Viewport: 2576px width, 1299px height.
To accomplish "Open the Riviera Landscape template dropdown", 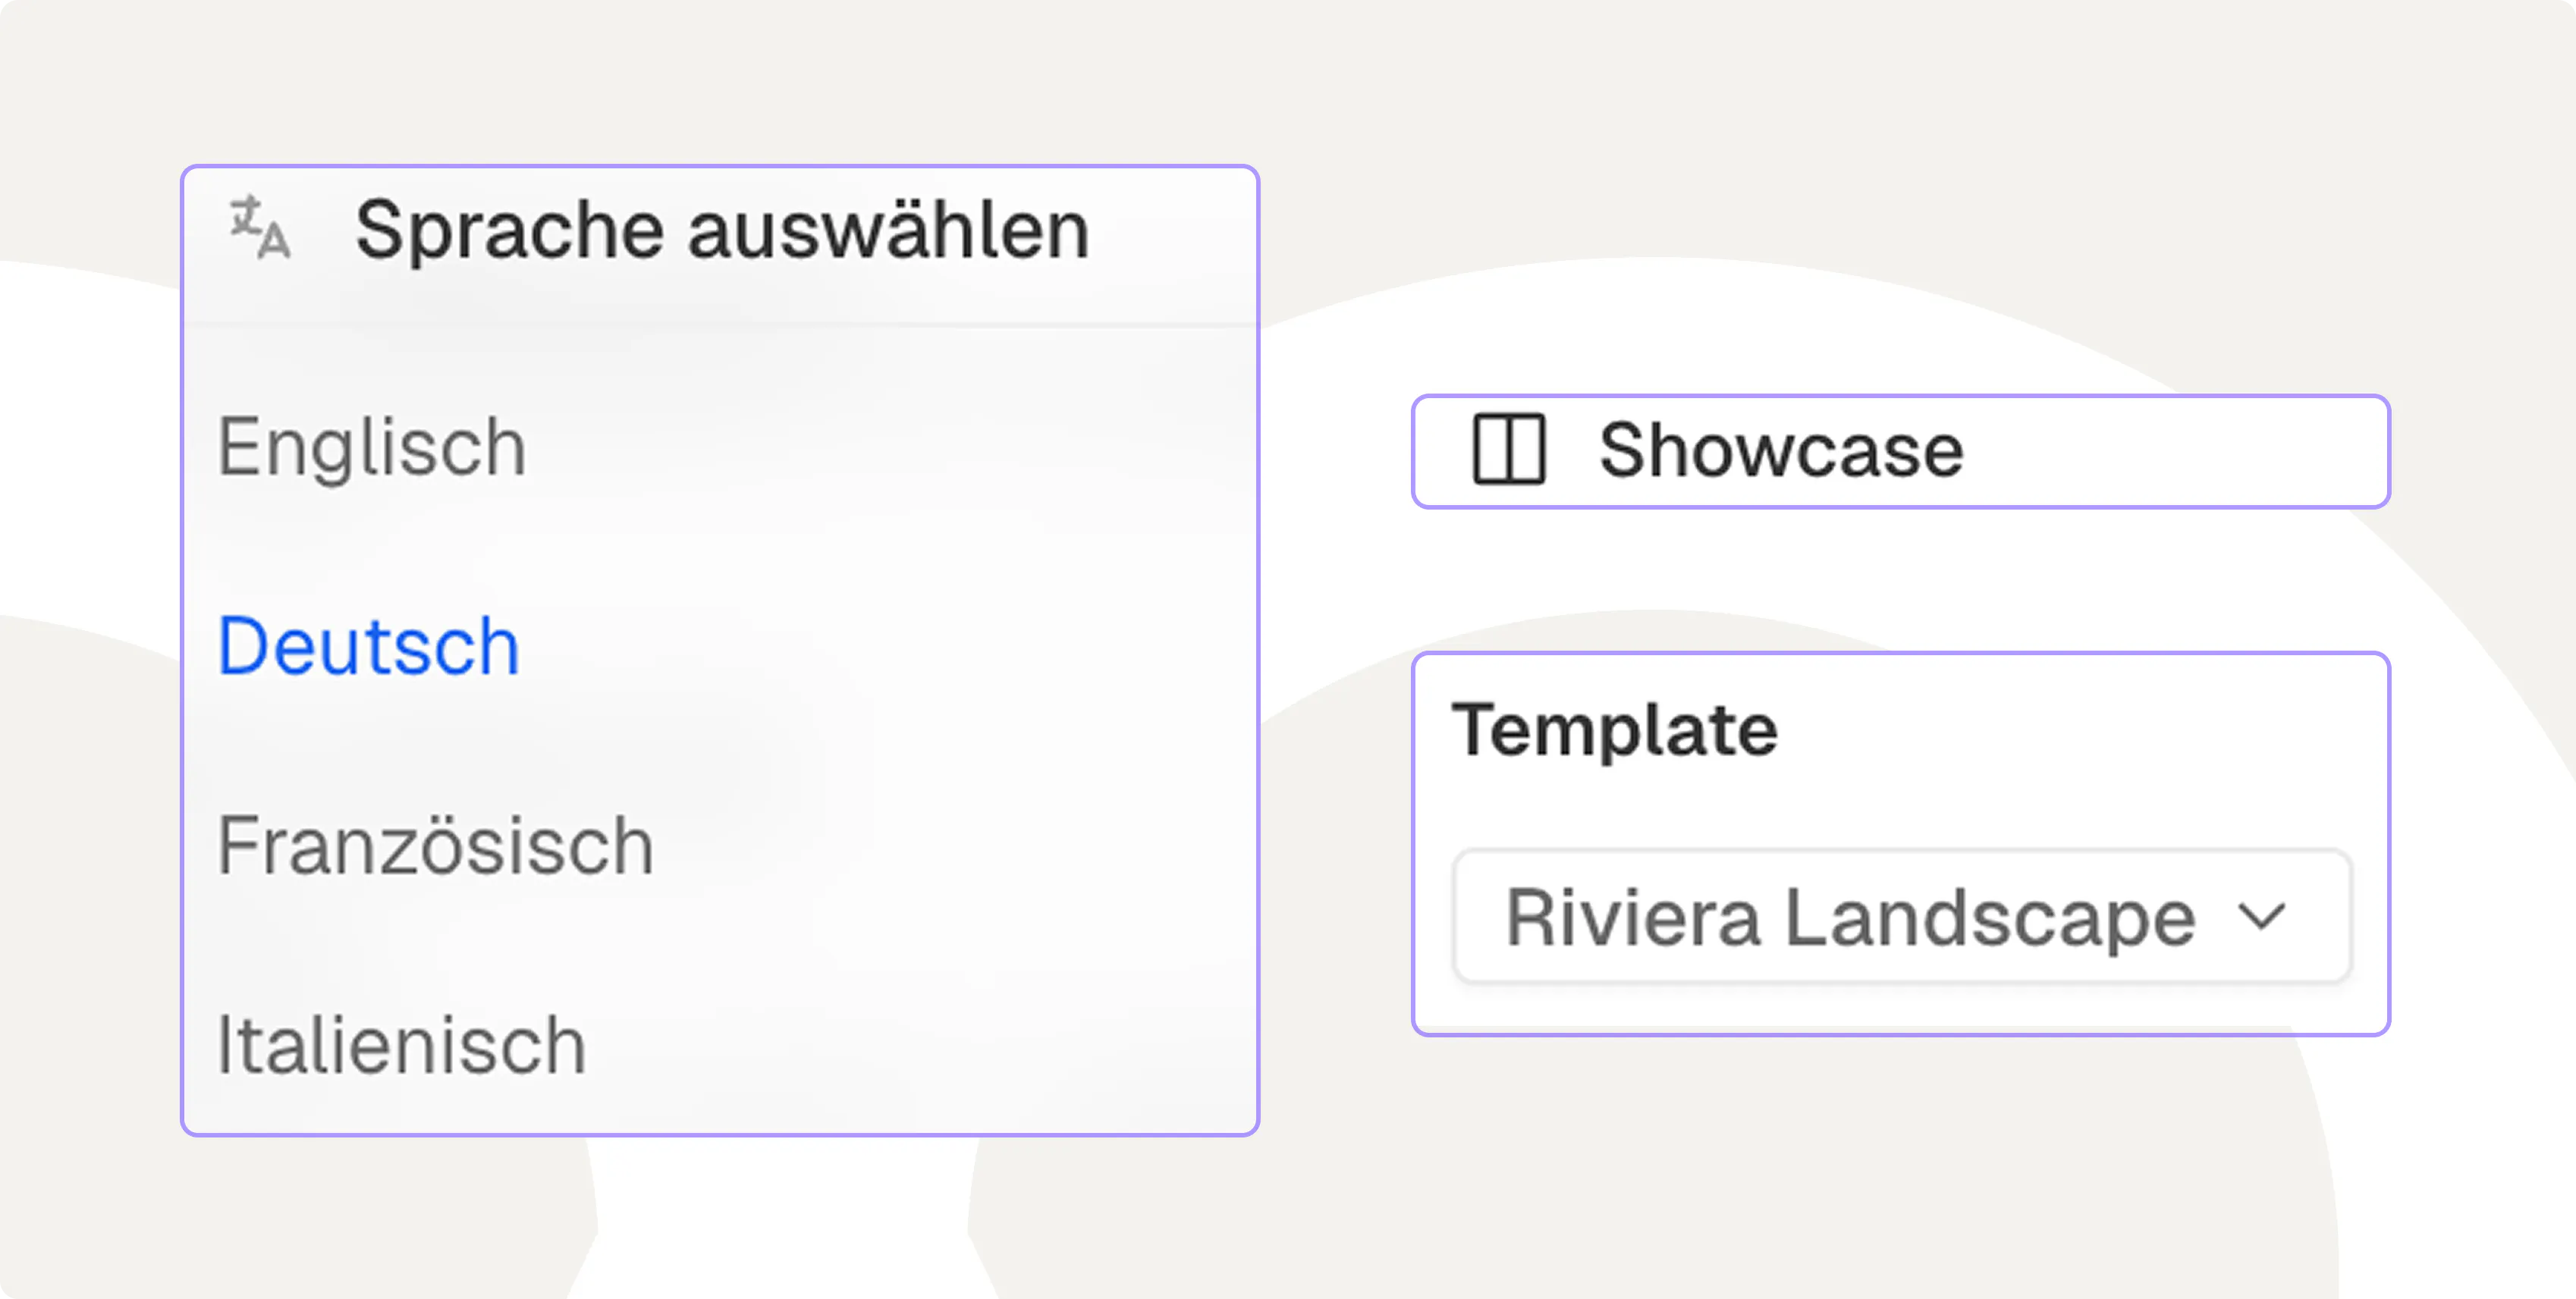I will coord(1901,917).
